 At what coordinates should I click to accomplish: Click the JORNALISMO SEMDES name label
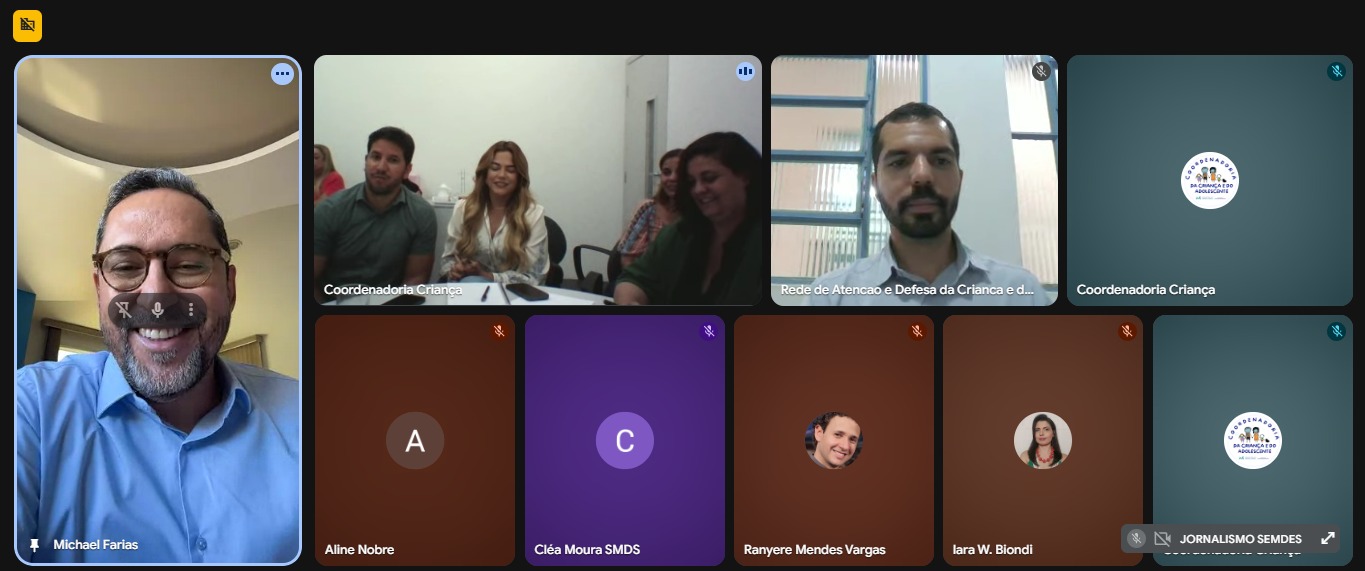click(1241, 539)
